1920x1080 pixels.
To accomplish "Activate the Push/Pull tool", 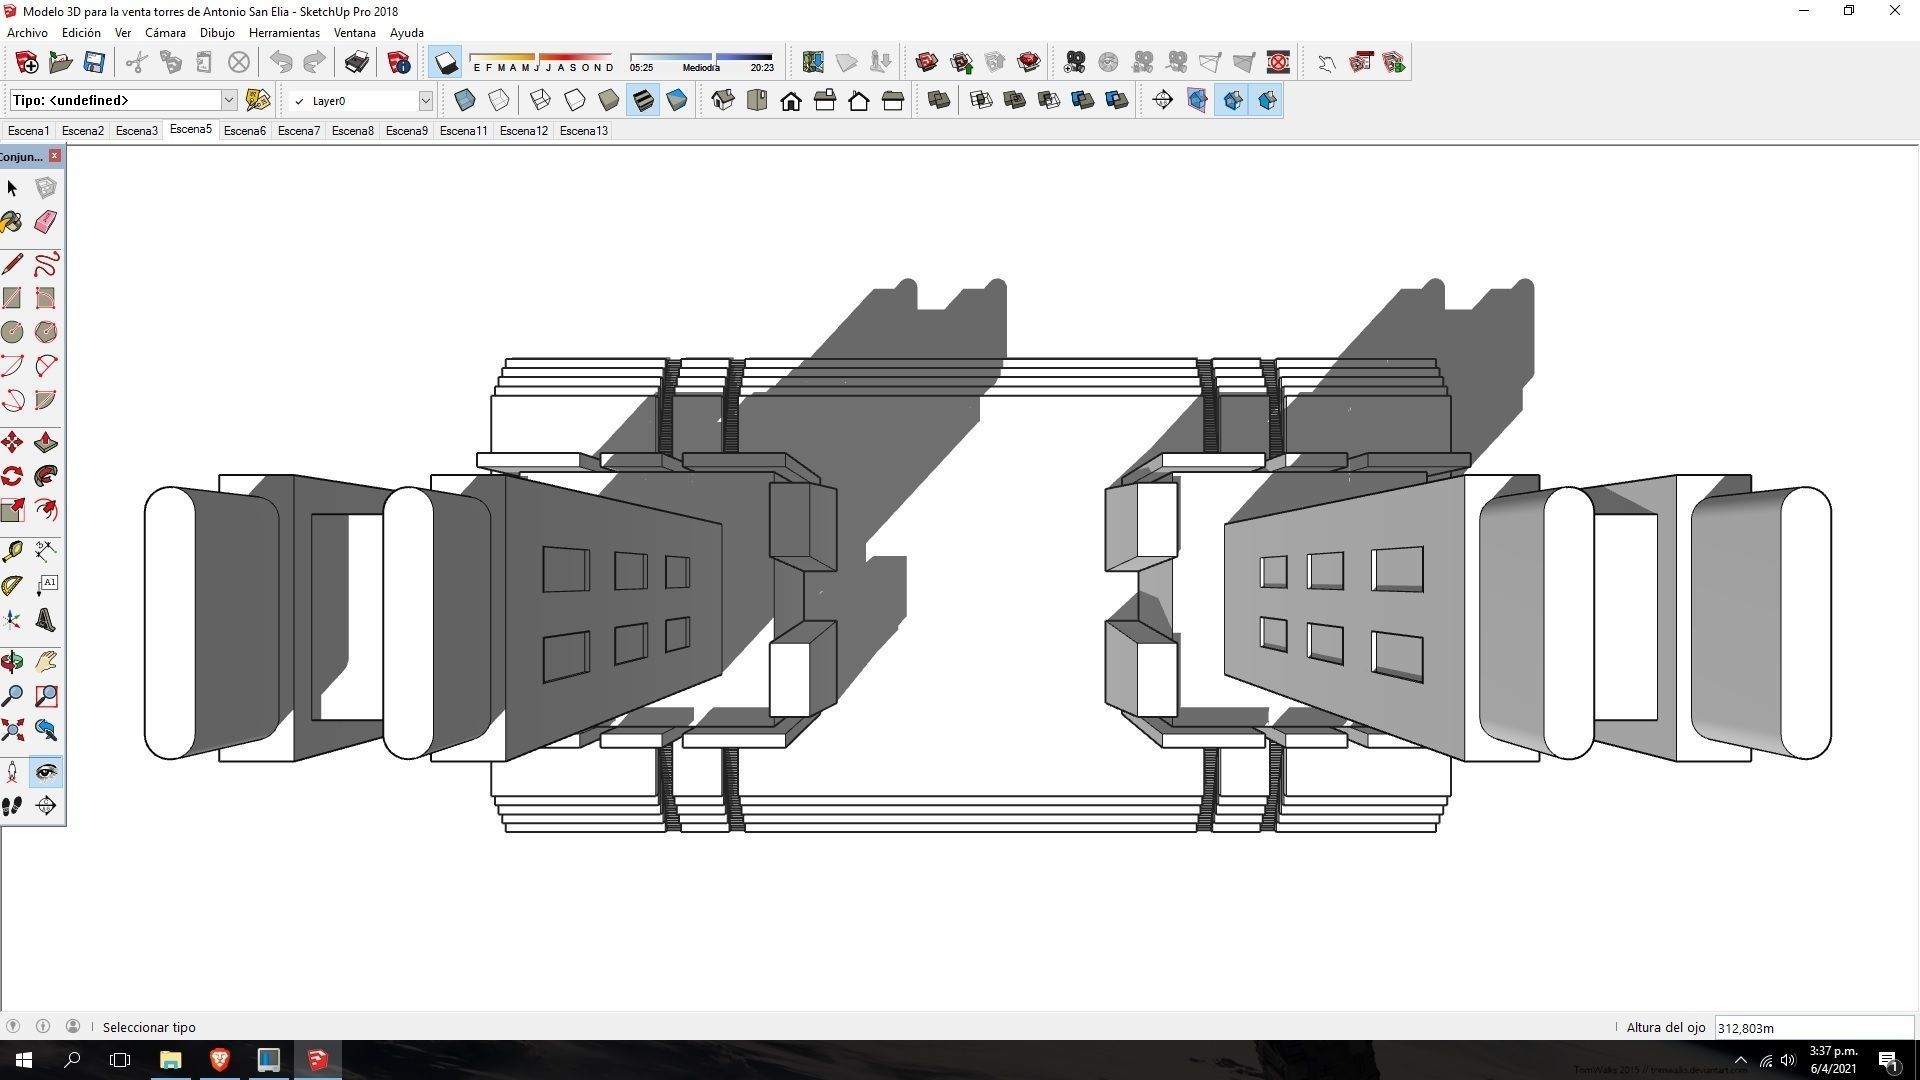I will (x=46, y=442).
